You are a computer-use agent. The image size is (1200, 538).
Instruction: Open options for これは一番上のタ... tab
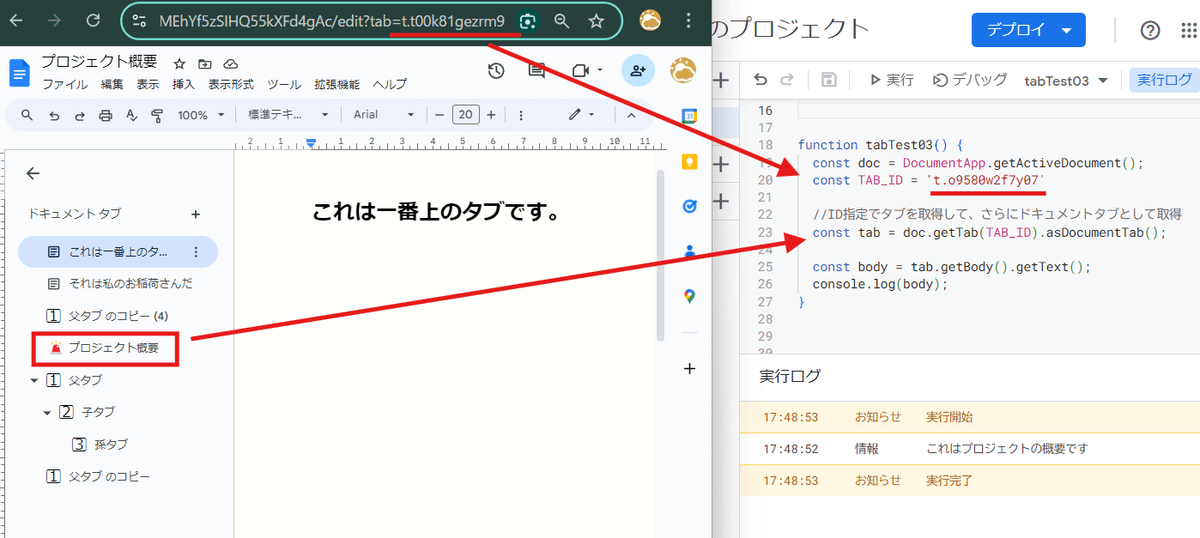click(x=196, y=252)
